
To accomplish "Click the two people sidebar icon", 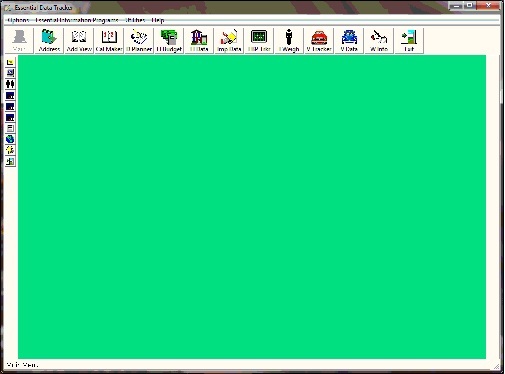I will (10, 84).
